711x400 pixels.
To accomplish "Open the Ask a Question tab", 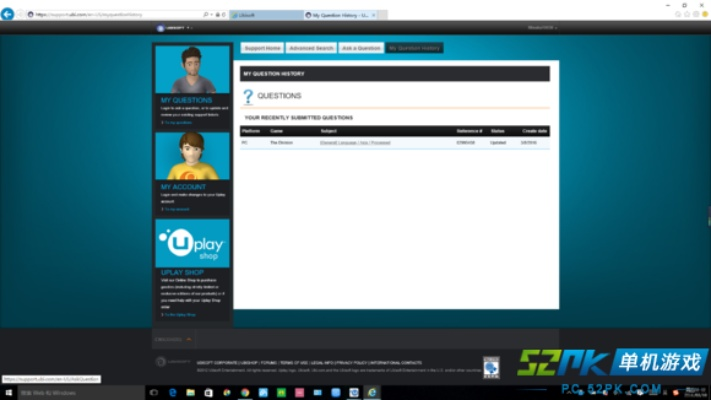I will coord(360,48).
